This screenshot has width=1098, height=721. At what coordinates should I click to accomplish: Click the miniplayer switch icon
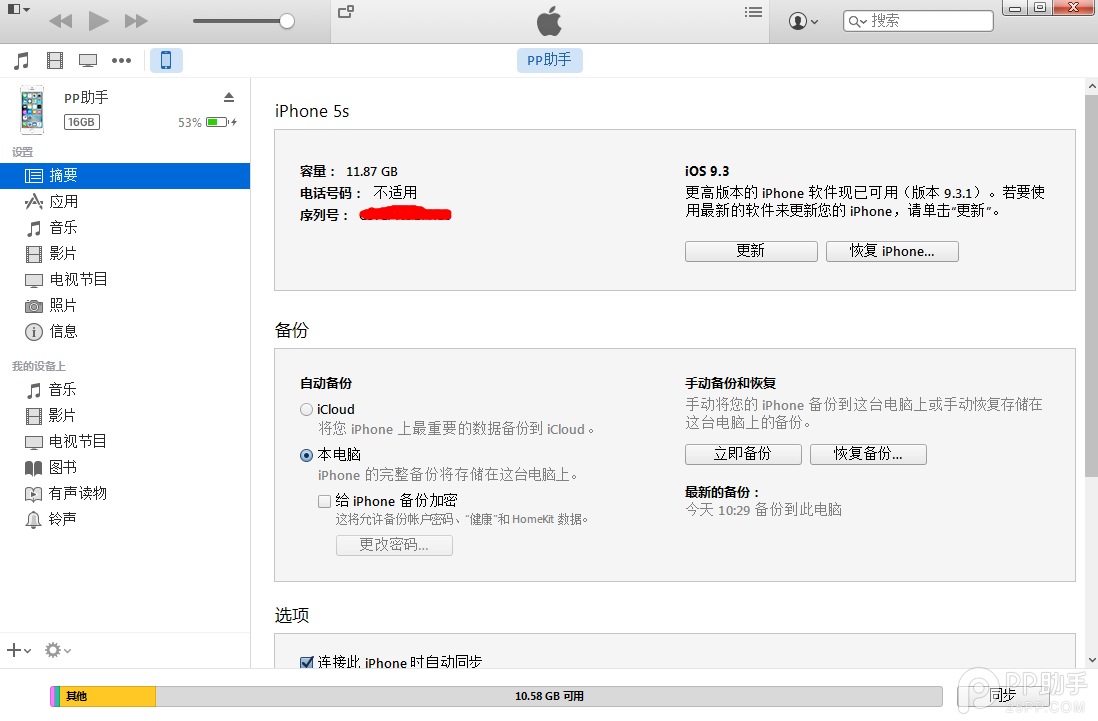point(346,12)
